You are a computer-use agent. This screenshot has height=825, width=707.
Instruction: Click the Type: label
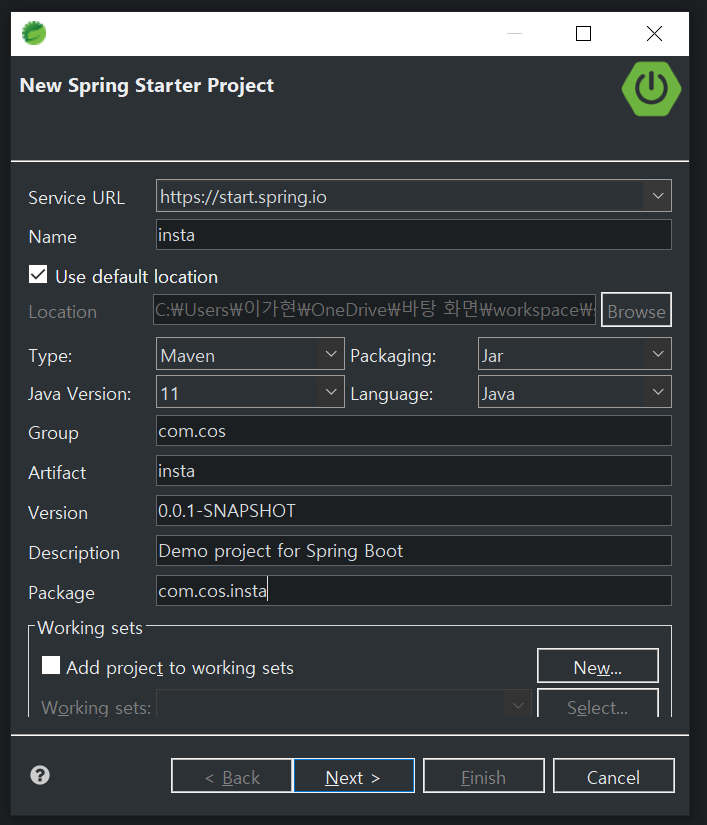pyautogui.click(x=50, y=356)
